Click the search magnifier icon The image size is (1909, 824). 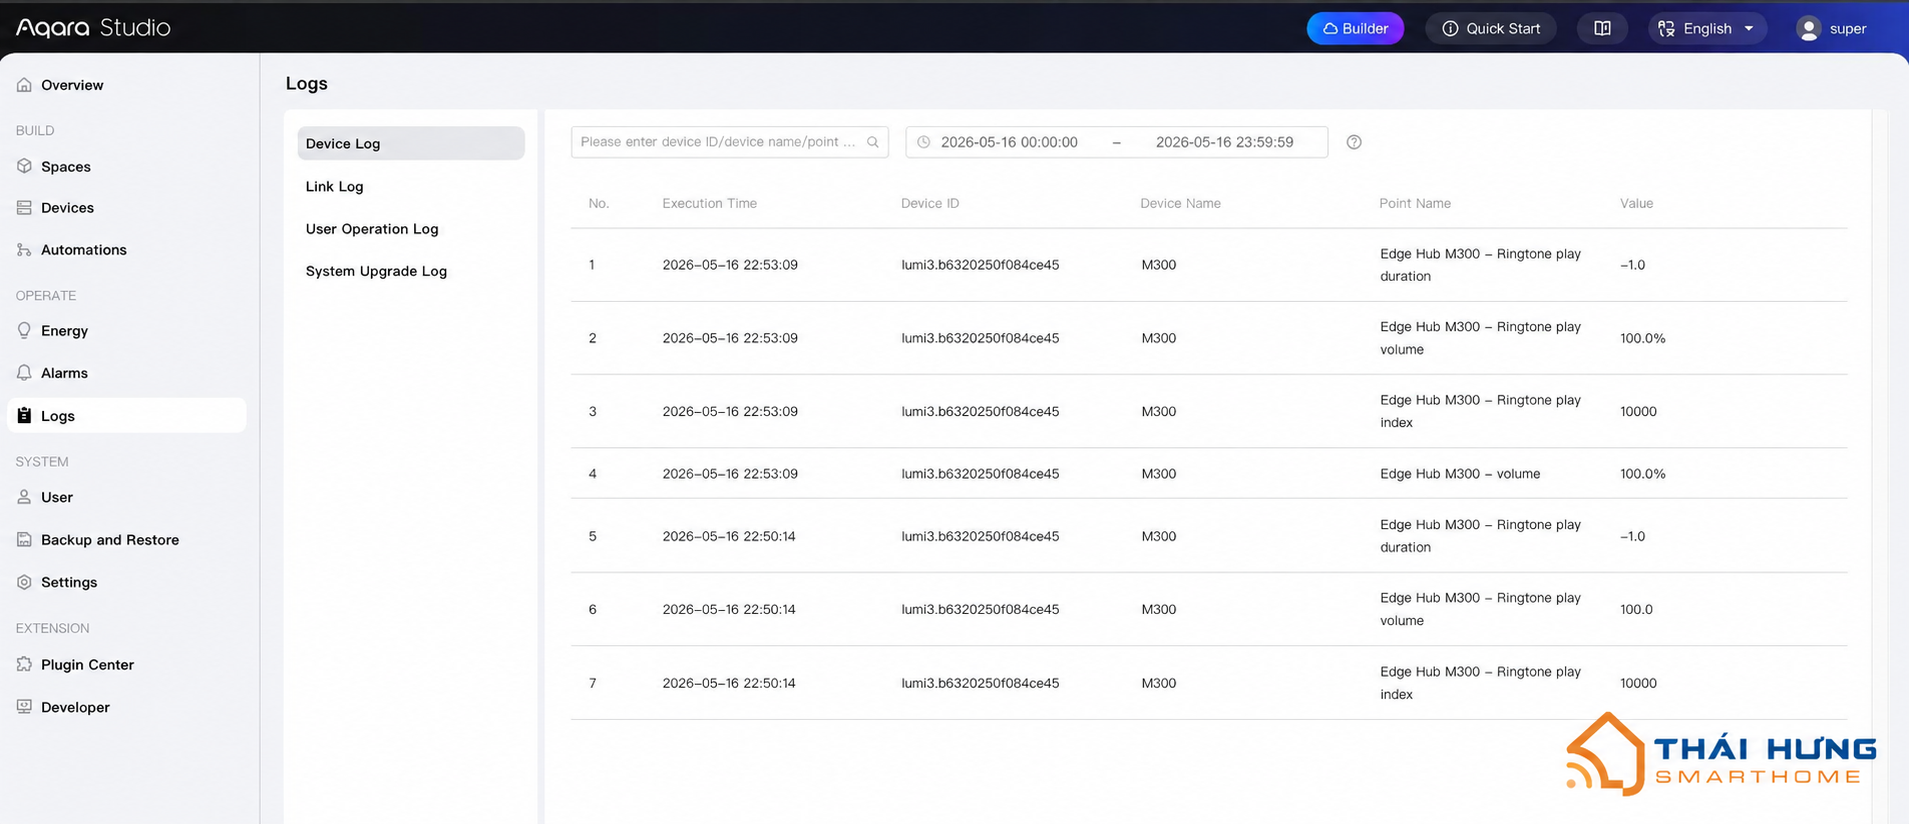click(x=873, y=142)
